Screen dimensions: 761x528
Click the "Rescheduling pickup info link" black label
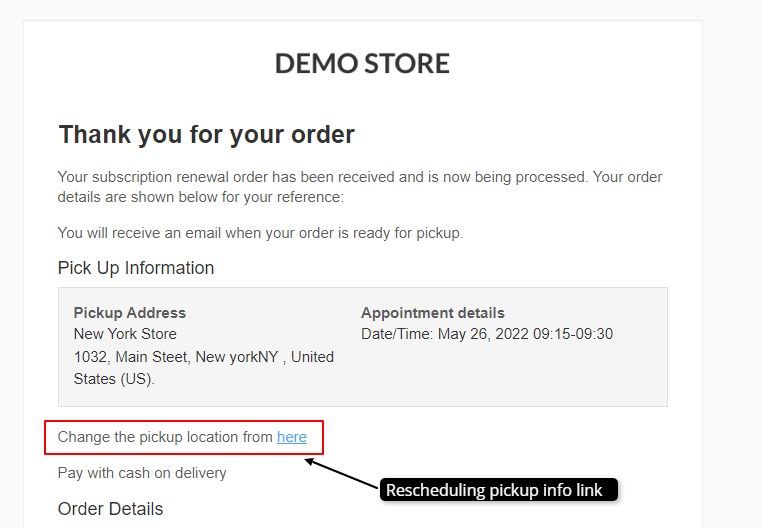click(x=494, y=490)
